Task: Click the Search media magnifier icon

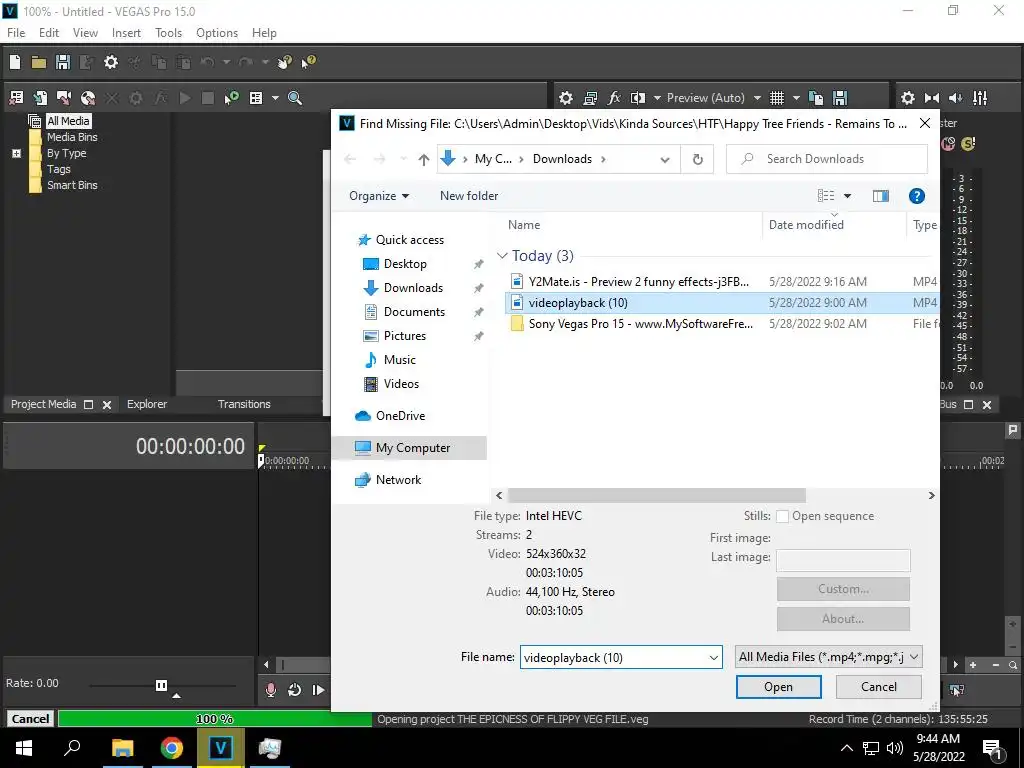Action: click(x=295, y=98)
